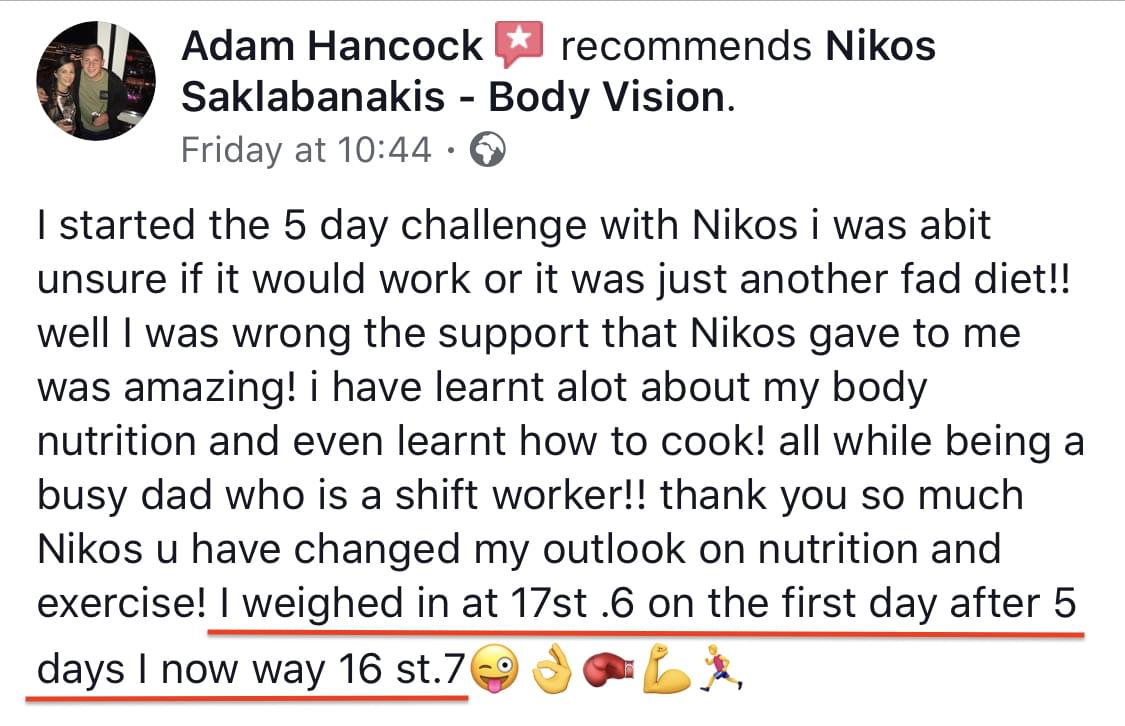Click the Adam Hancock name link

(334, 46)
